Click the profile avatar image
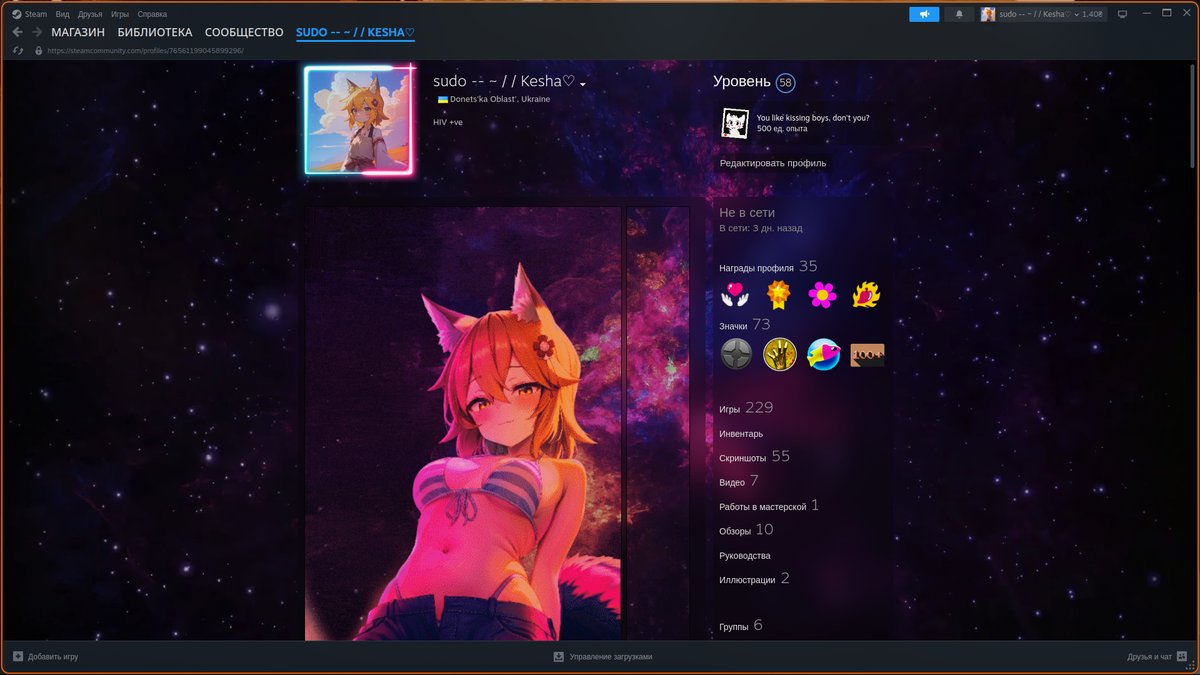 [358, 120]
